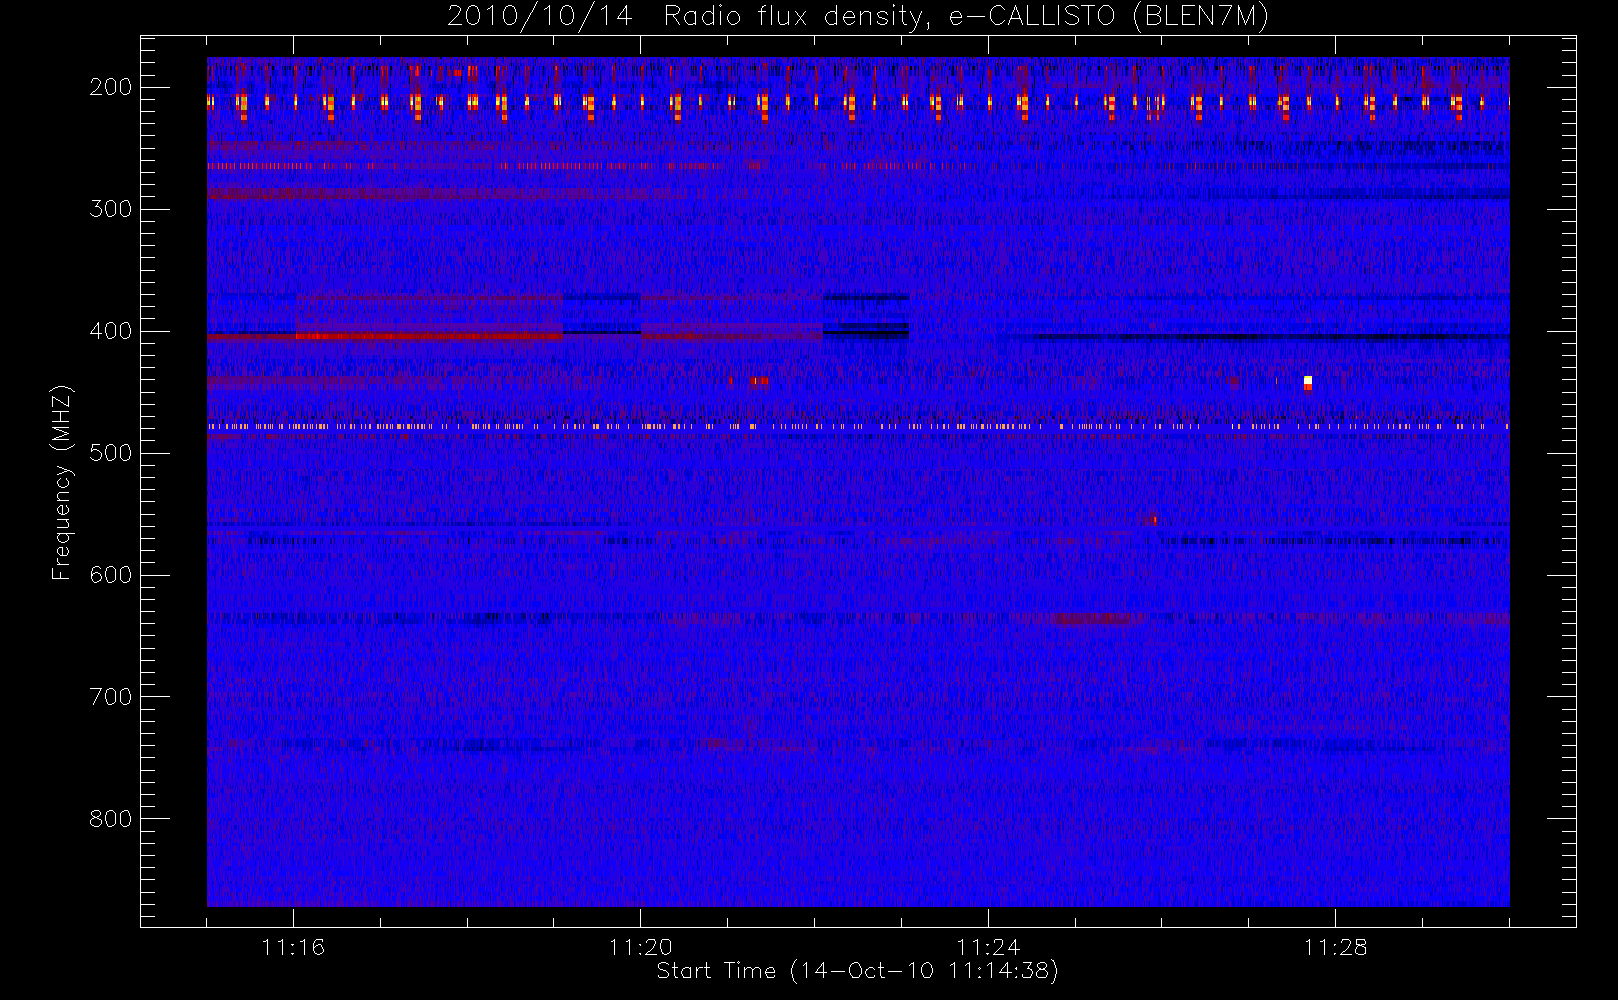Click the small red spot near 555 MHz
Viewport: 1618px width, 1000px height.
pyautogui.click(x=1154, y=519)
